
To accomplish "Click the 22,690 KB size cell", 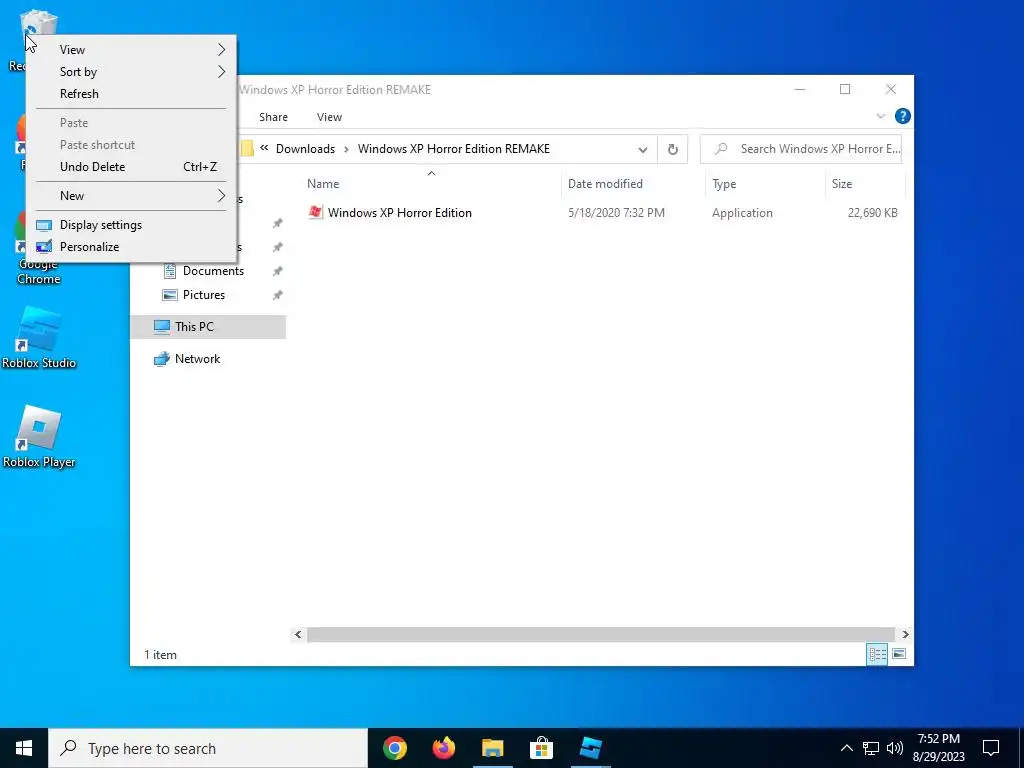I will point(872,213).
